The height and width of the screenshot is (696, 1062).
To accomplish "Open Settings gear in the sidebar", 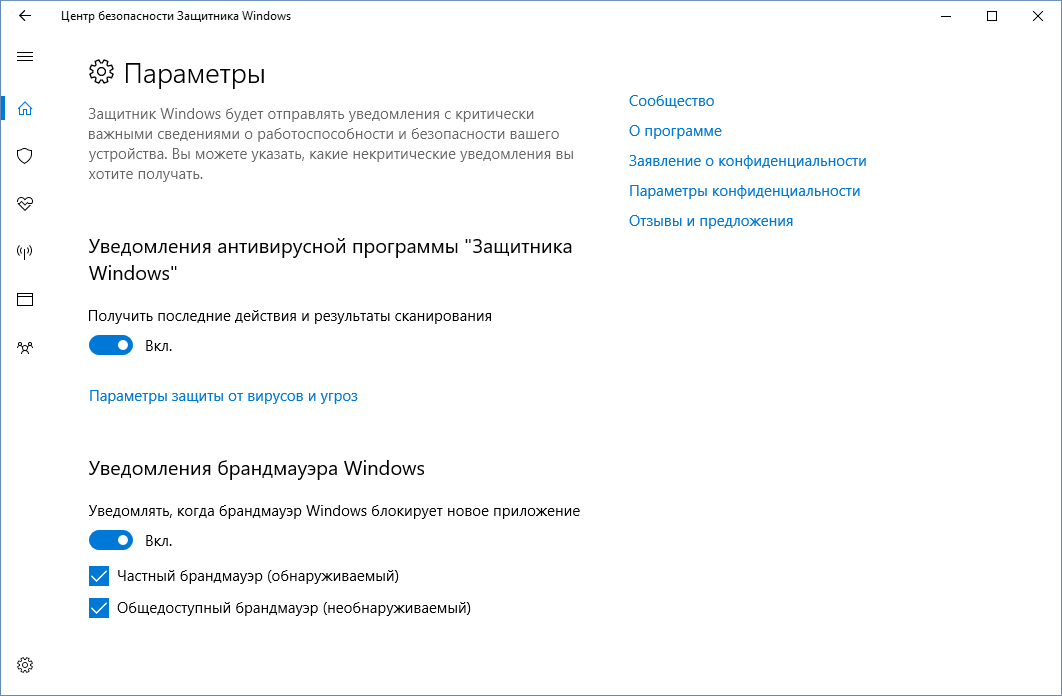I will pos(25,665).
